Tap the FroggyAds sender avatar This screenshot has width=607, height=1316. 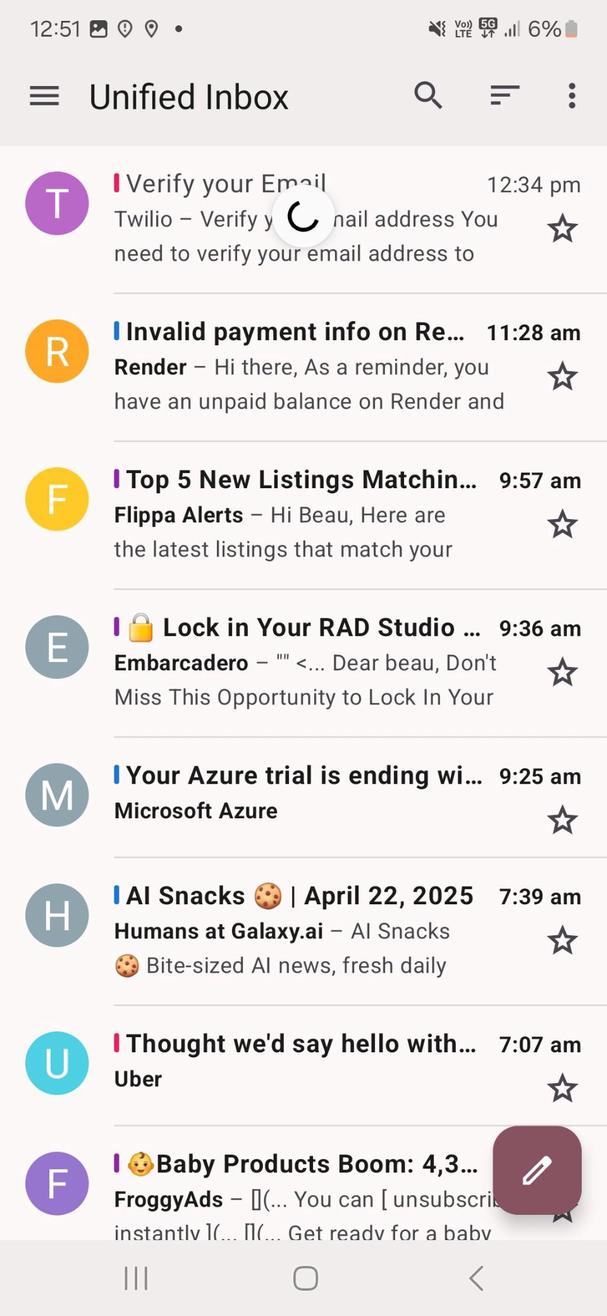(x=57, y=1183)
